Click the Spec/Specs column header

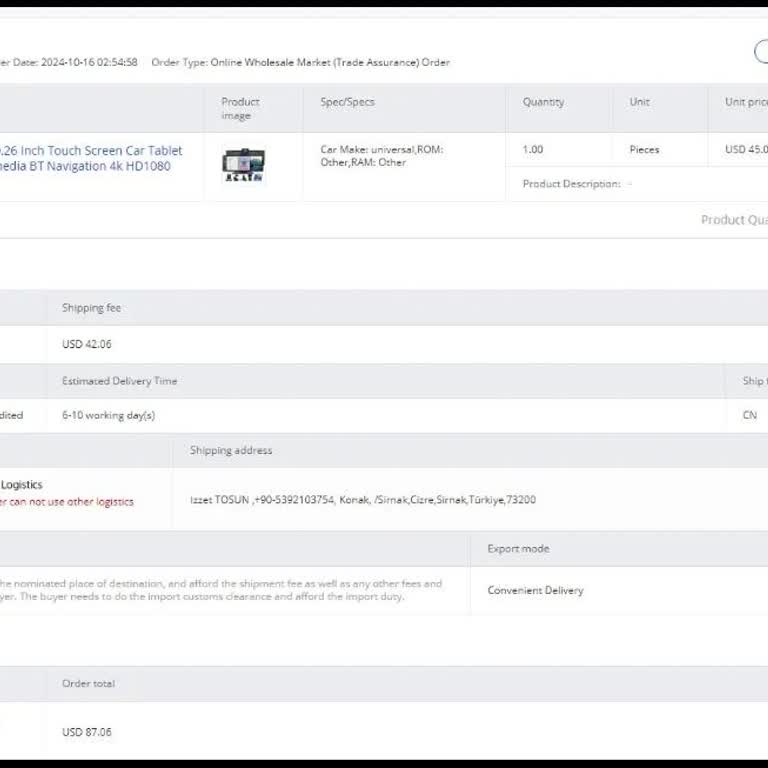pos(347,102)
